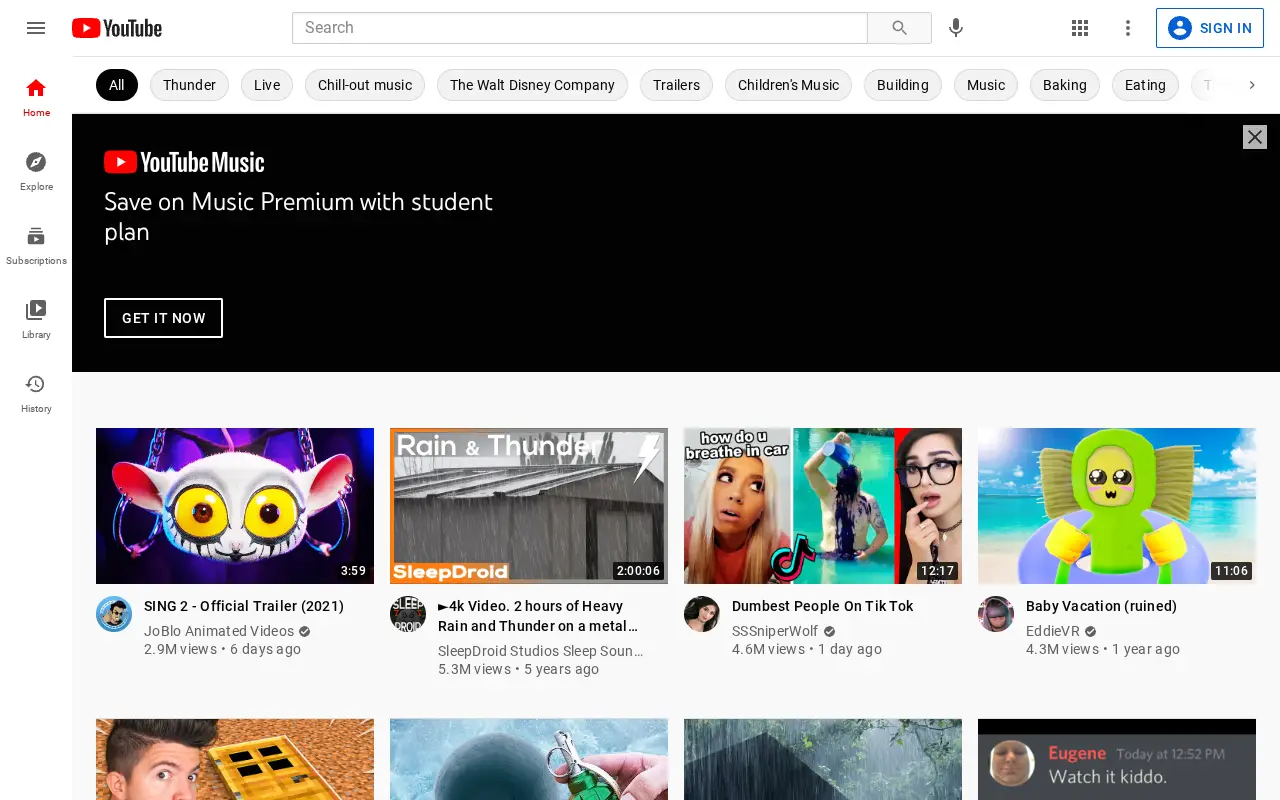Select the Eating filter chip

click(1145, 85)
